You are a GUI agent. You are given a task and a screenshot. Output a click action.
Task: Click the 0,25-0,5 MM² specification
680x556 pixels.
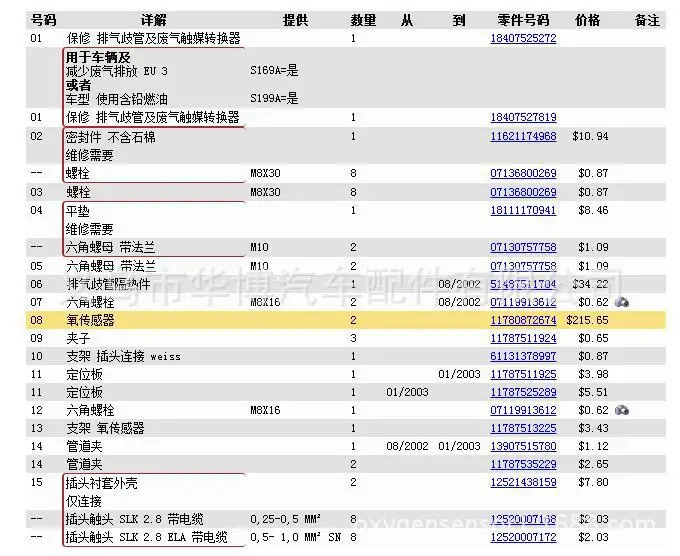point(286,519)
